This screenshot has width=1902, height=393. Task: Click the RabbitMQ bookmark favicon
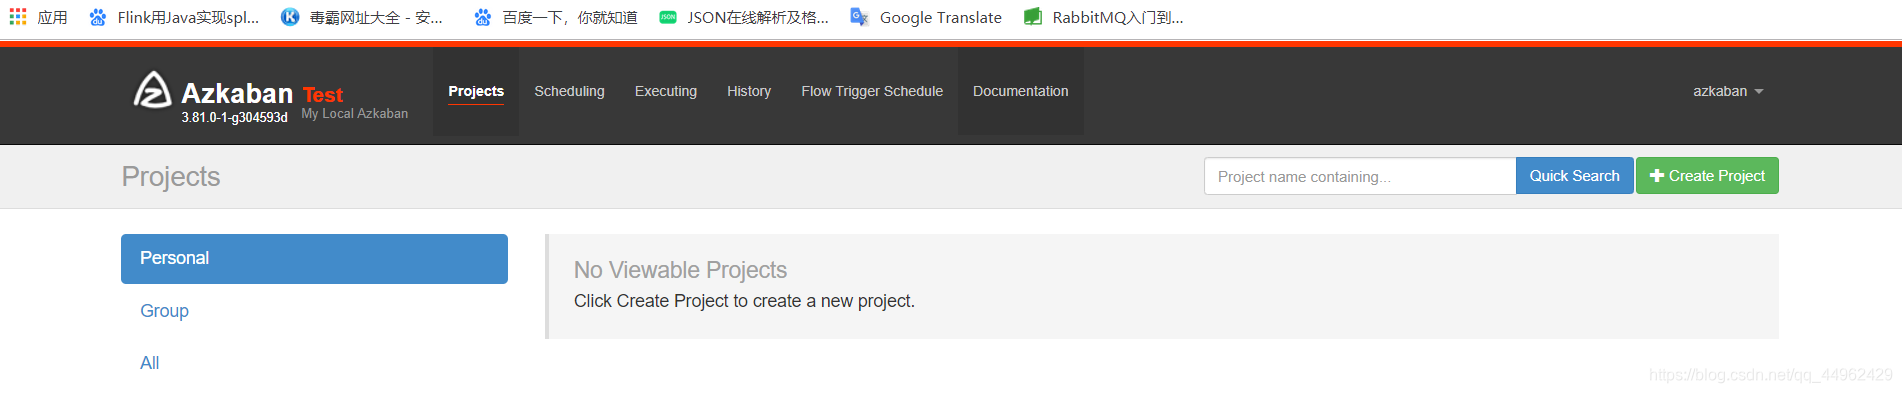tap(1033, 17)
